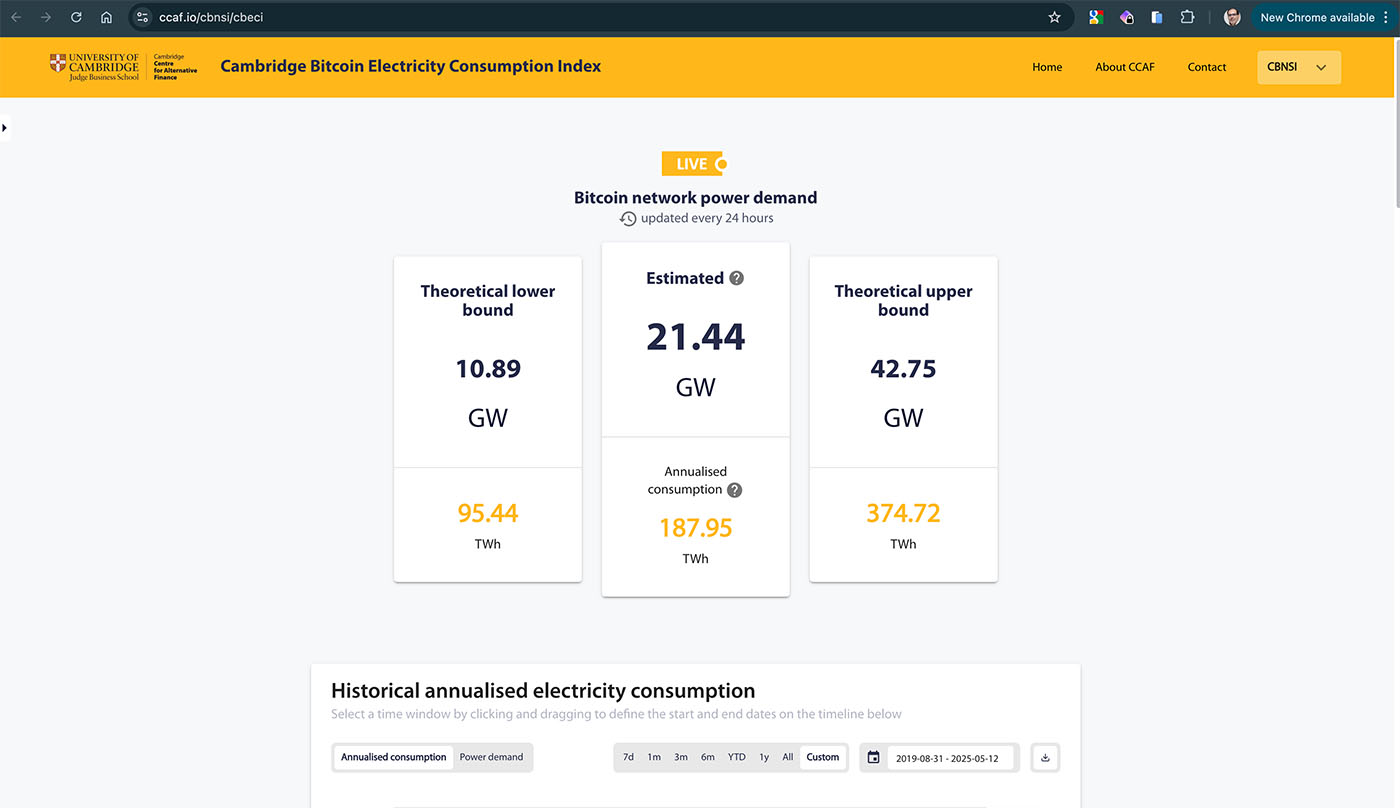The width and height of the screenshot is (1400, 808).
Task: Go back to the previous page
Action: point(16,17)
